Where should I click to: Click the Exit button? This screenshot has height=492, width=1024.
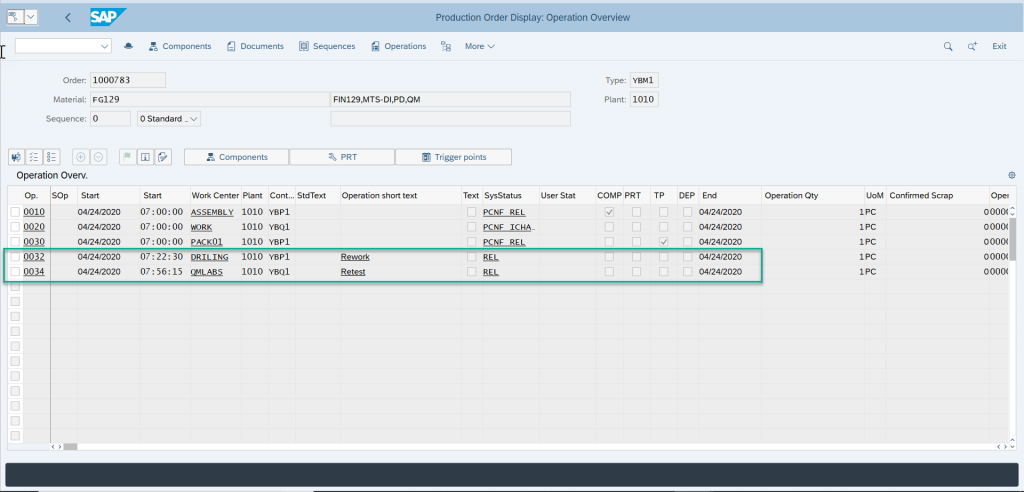click(999, 46)
